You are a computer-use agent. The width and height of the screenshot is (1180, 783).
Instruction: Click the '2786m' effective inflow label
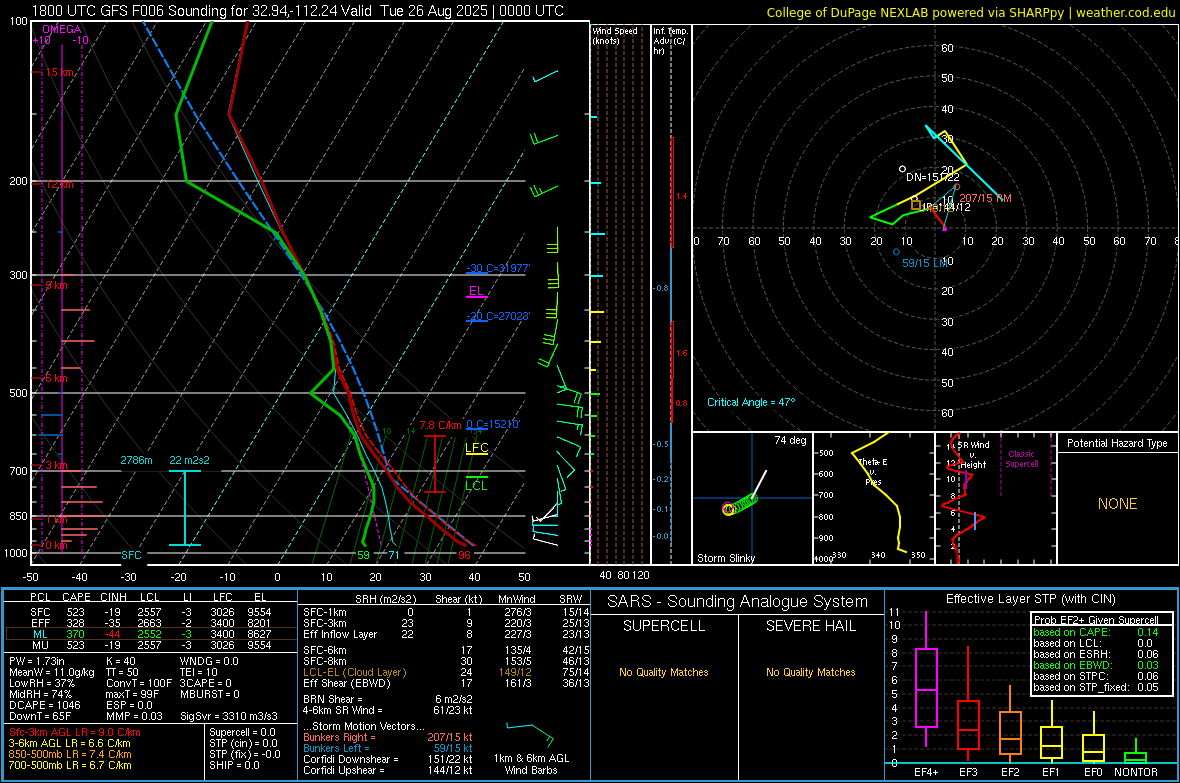coord(136,460)
